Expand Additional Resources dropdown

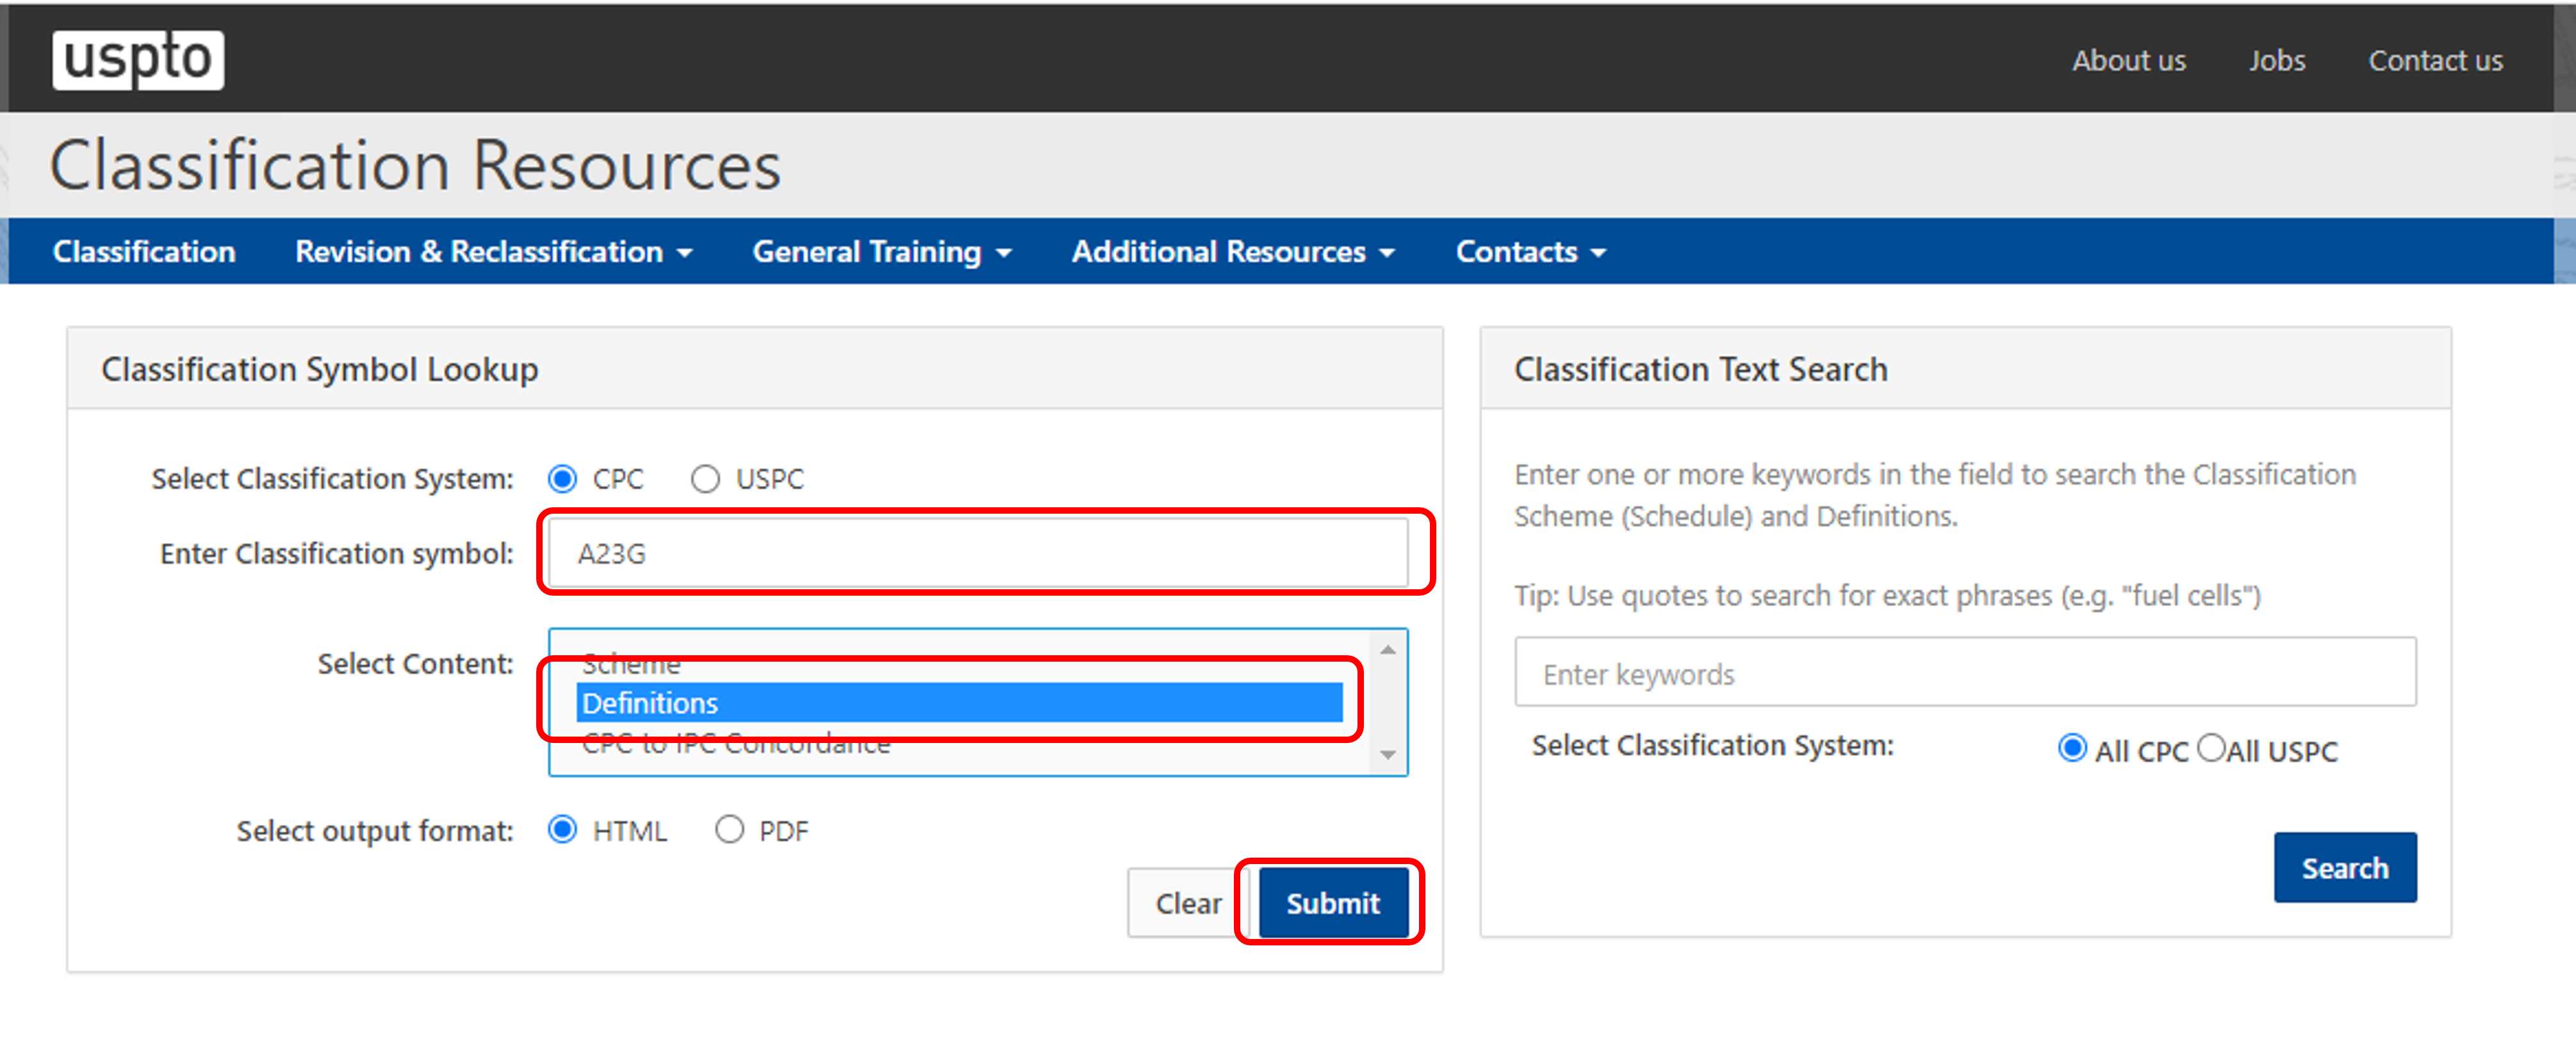coord(1232,252)
